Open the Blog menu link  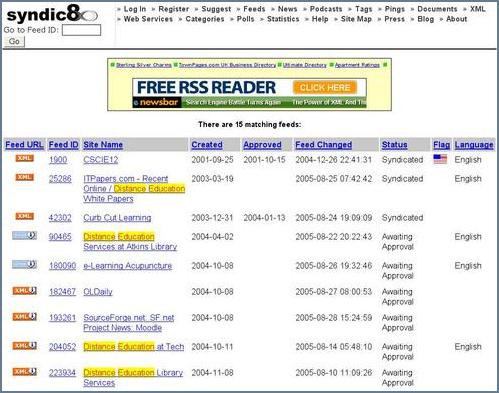[x=426, y=19]
